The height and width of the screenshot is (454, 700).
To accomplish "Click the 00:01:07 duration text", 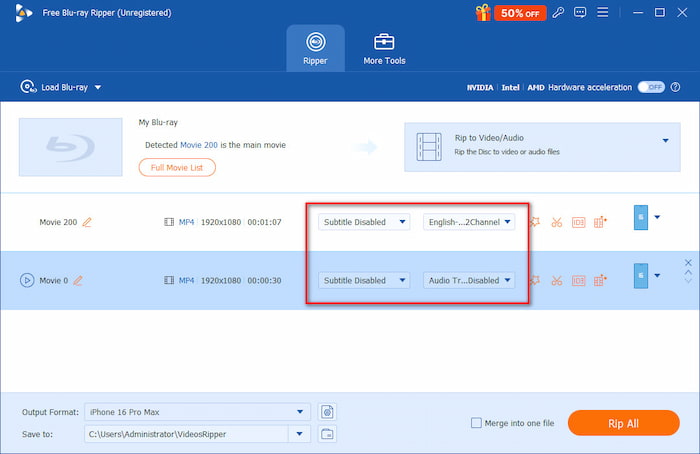I will point(264,222).
